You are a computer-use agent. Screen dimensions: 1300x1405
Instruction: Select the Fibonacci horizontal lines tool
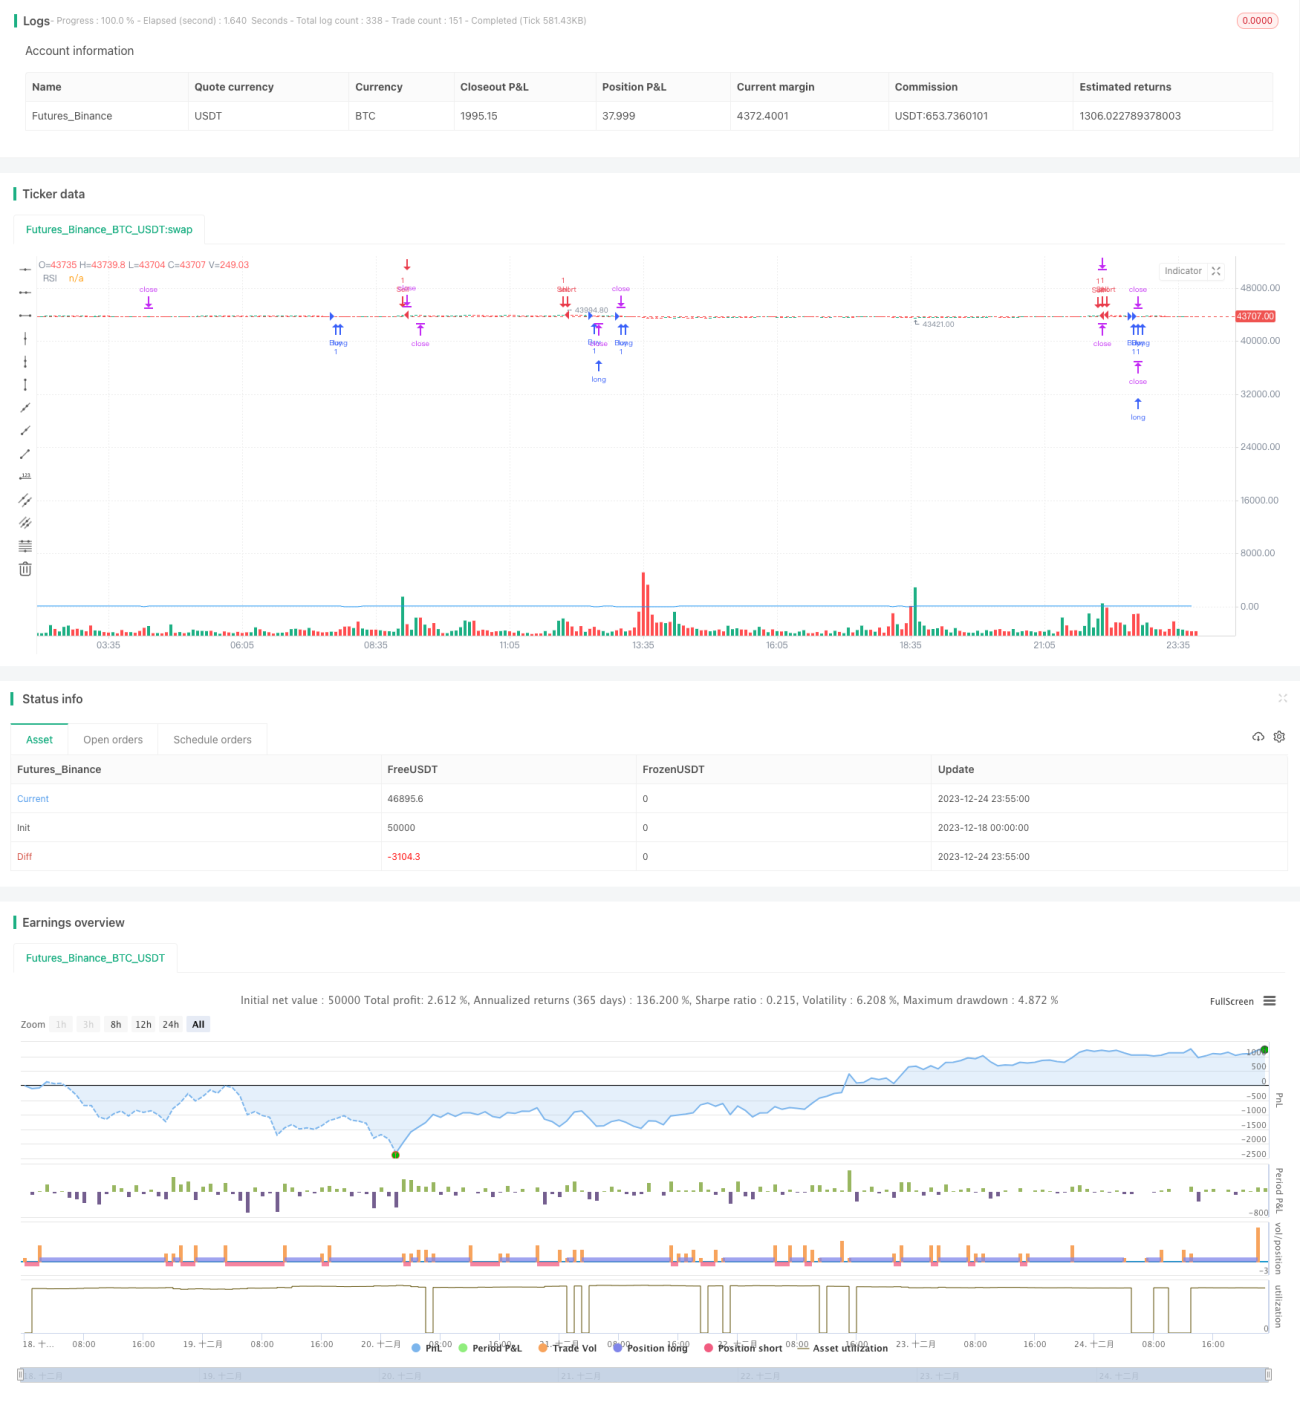(x=25, y=546)
